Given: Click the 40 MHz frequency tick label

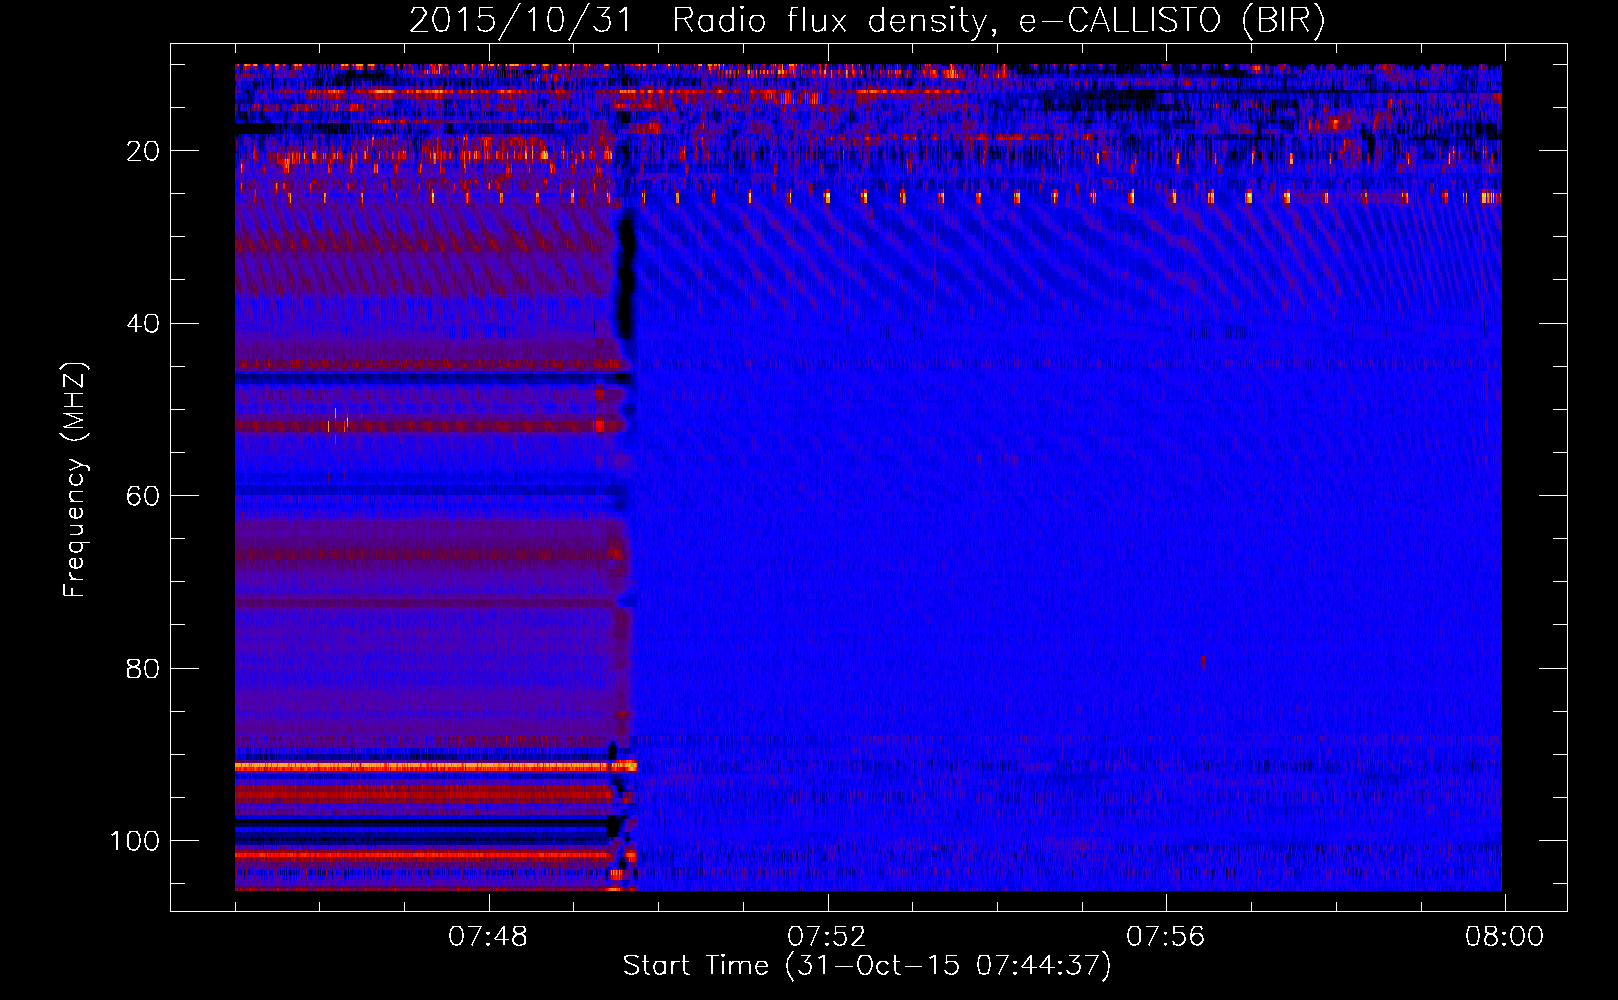Looking at the screenshot, I should coord(143,324).
